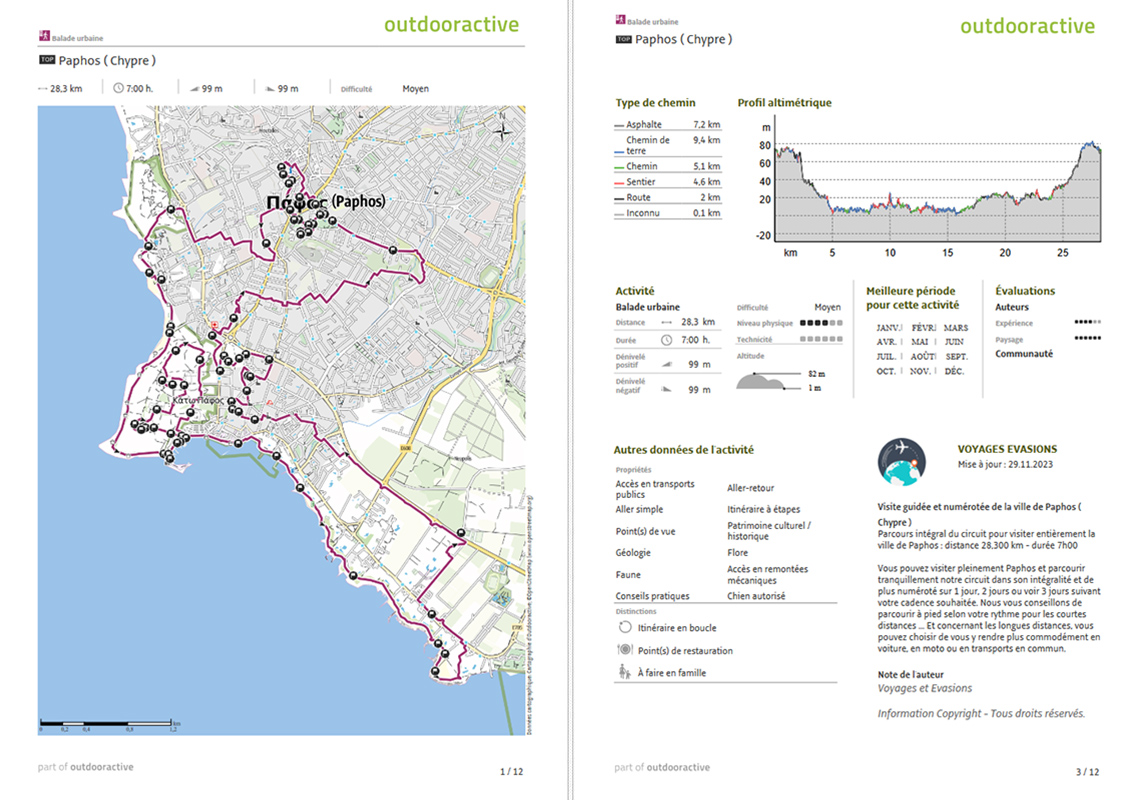Click the outdooractive logo on page 1 header
This screenshot has width=1140, height=800.
pos(451,25)
